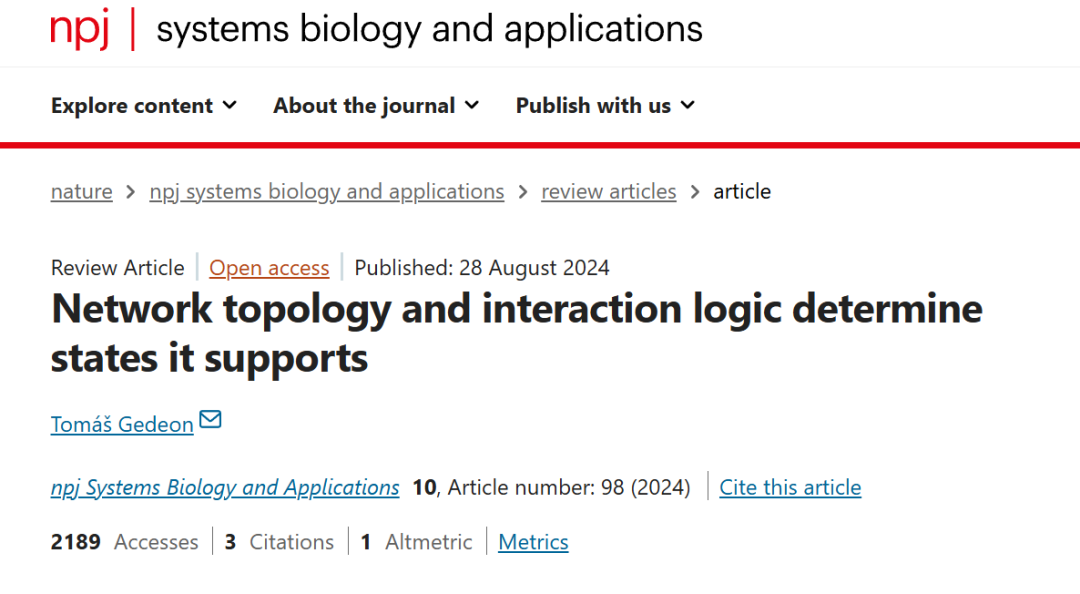Click the 3 Citations count

(x=279, y=542)
